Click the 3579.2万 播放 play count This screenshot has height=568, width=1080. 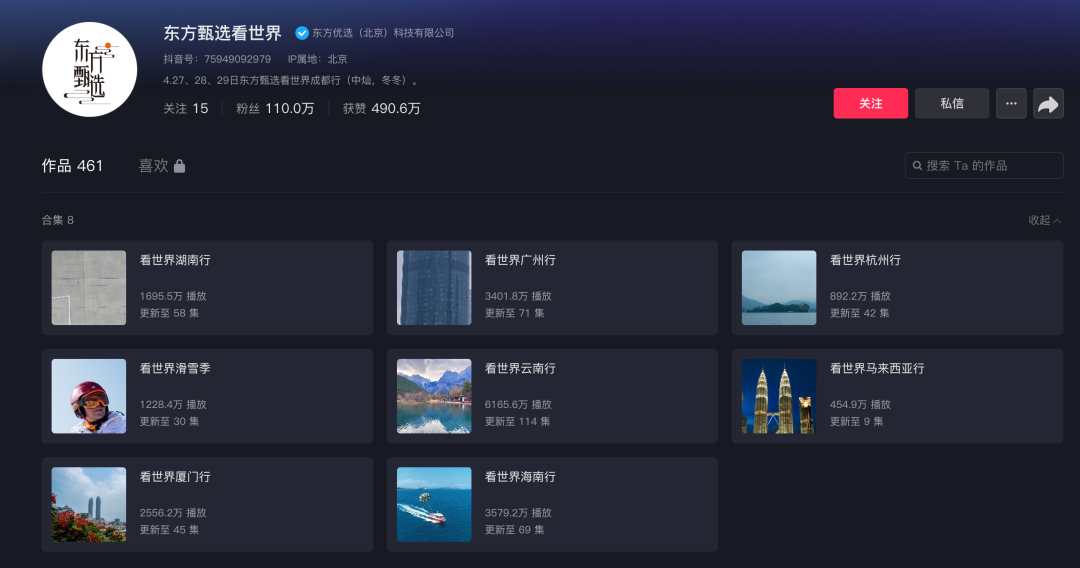[518, 512]
